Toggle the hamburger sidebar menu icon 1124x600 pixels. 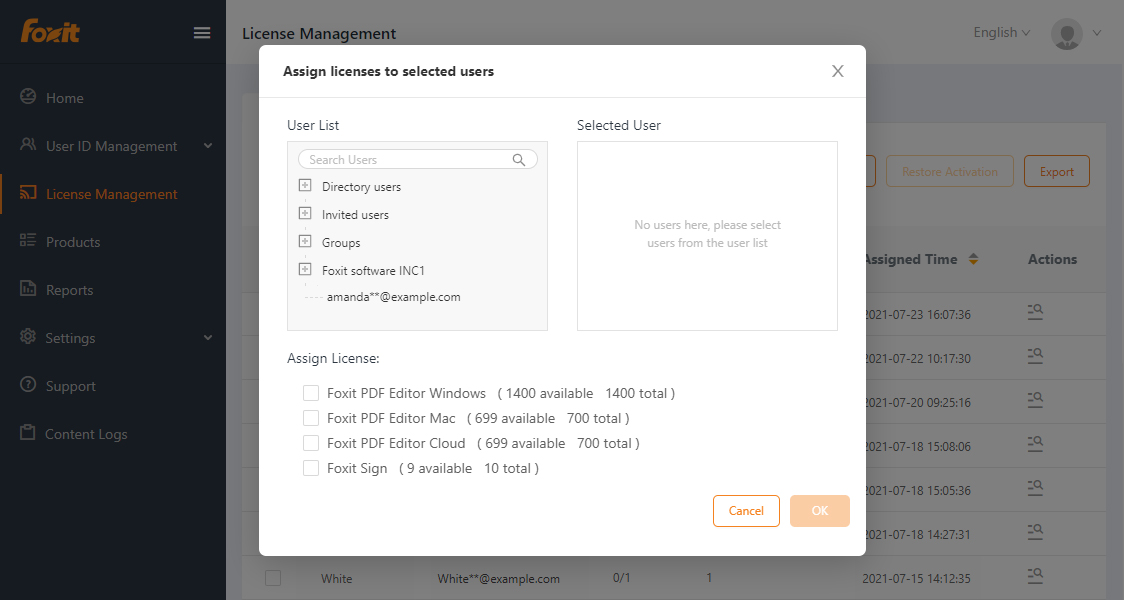(x=202, y=33)
